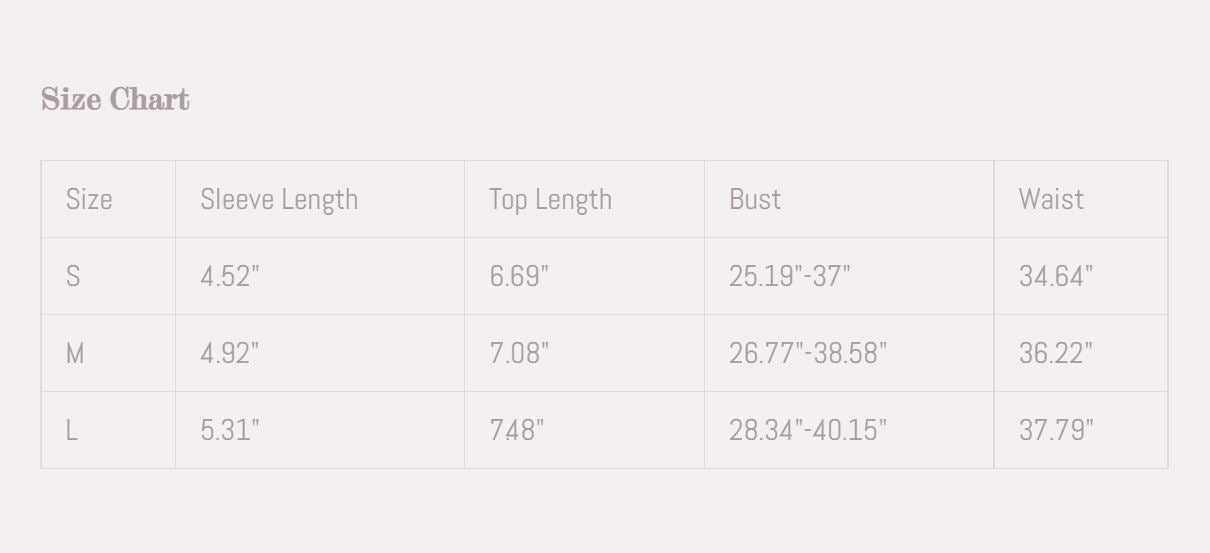The width and height of the screenshot is (1210, 553).
Task: Click top length value 7.08"
Action: click(519, 353)
